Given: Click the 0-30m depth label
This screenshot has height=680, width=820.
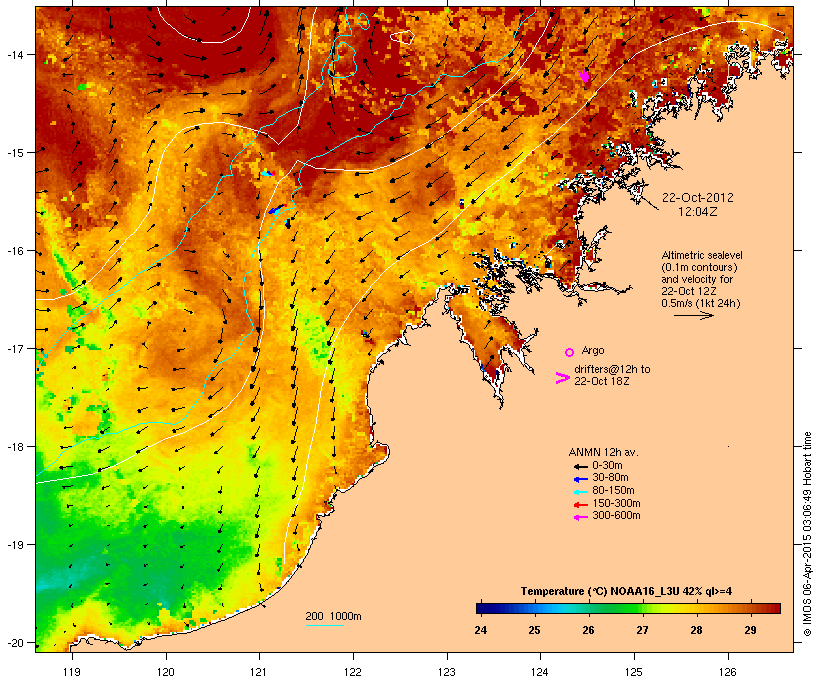Looking at the screenshot, I should pyautogui.click(x=607, y=466).
